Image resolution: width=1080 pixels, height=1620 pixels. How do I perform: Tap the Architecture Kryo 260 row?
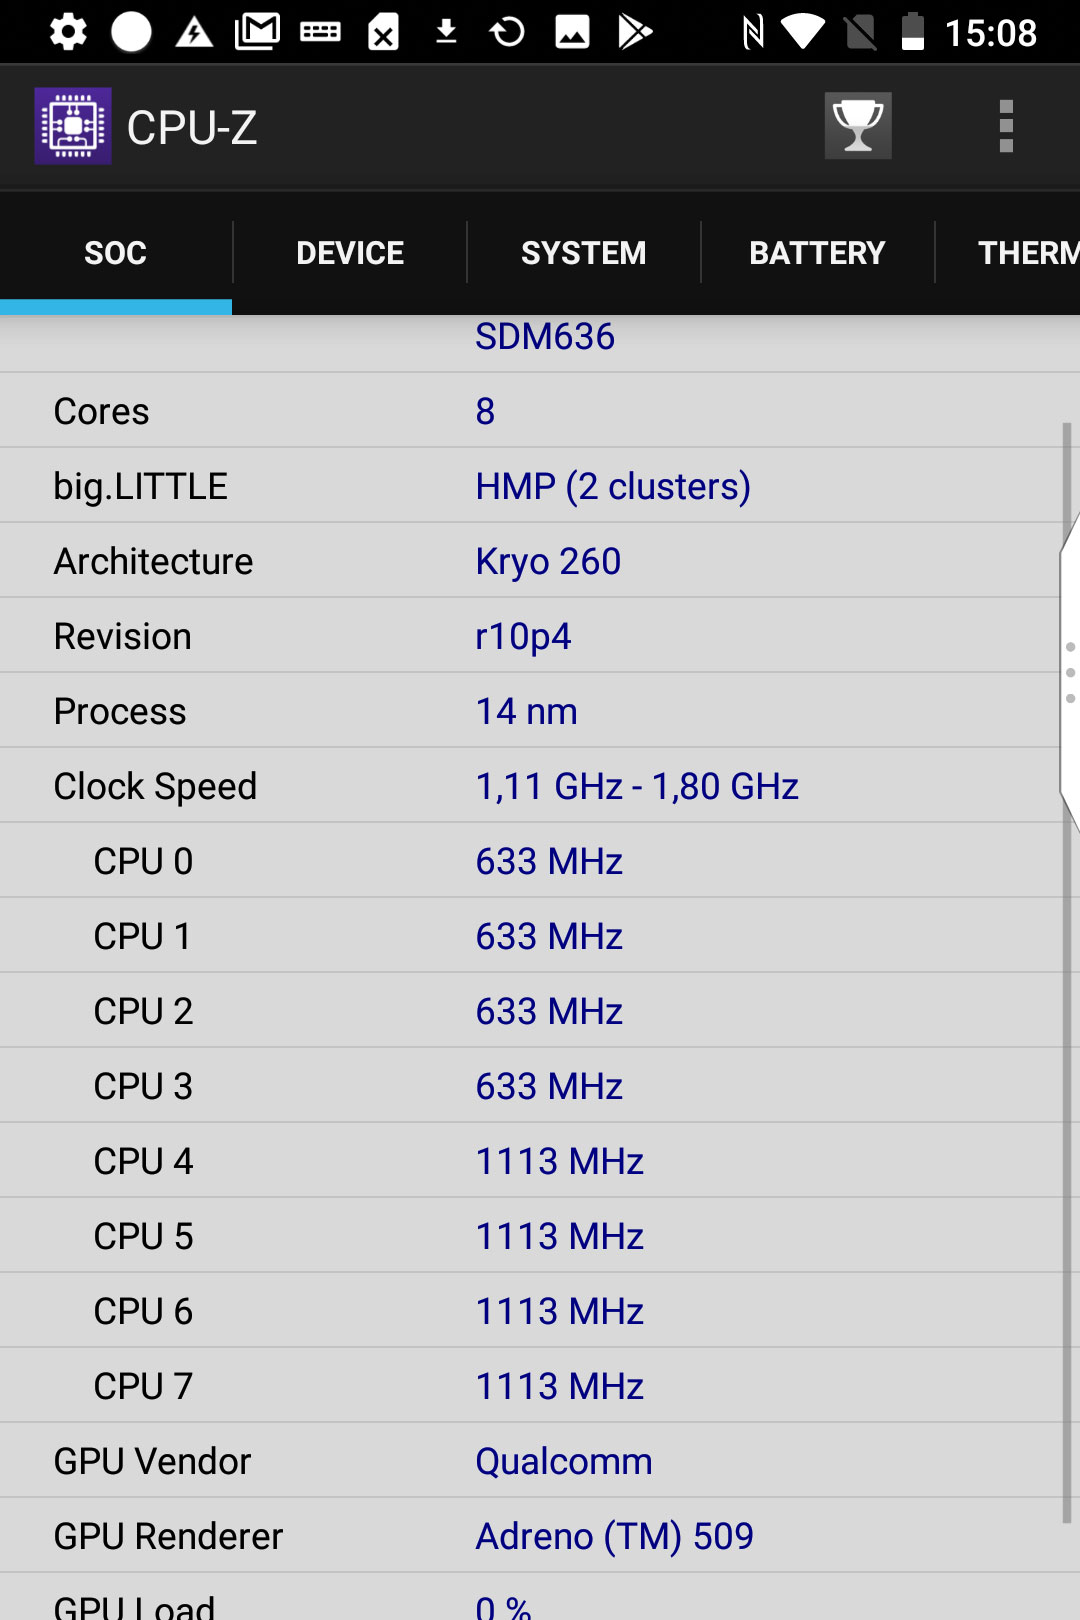(530, 561)
